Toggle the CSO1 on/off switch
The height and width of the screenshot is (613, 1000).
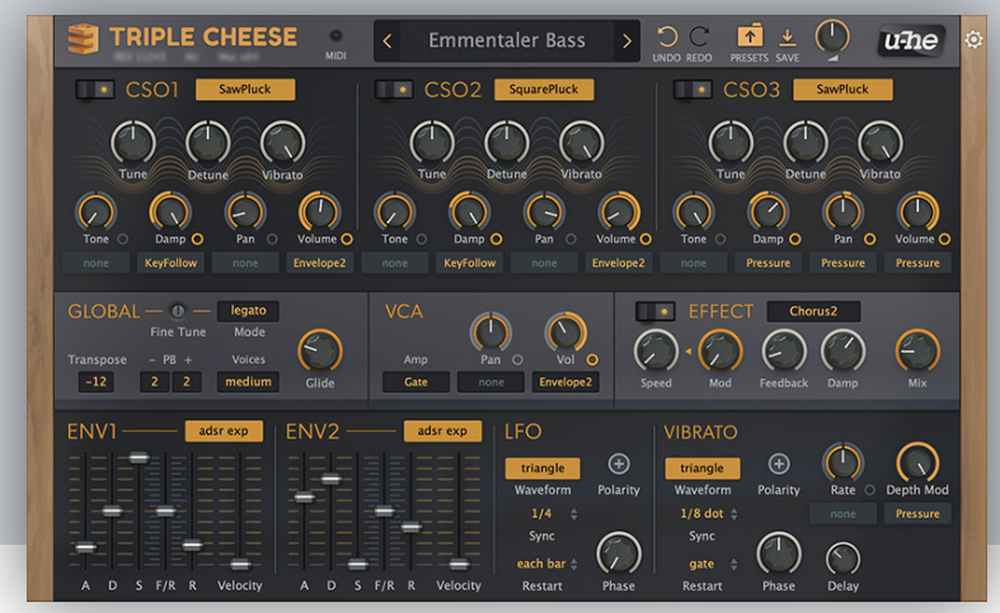click(x=95, y=90)
